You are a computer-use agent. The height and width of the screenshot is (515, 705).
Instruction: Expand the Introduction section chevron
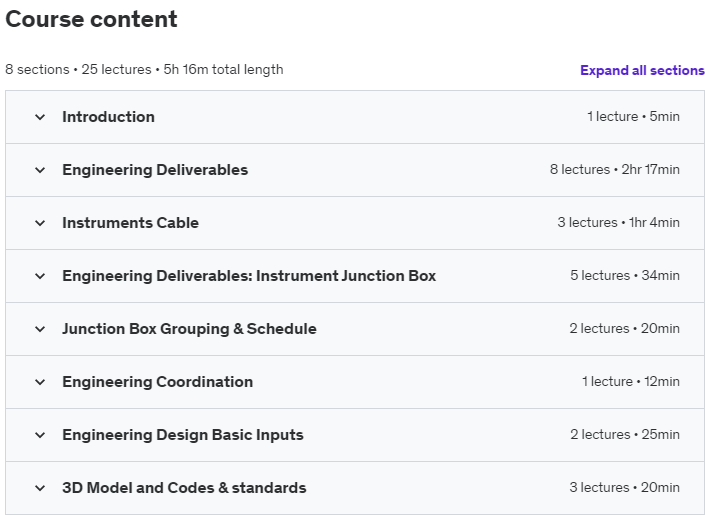tap(40, 117)
